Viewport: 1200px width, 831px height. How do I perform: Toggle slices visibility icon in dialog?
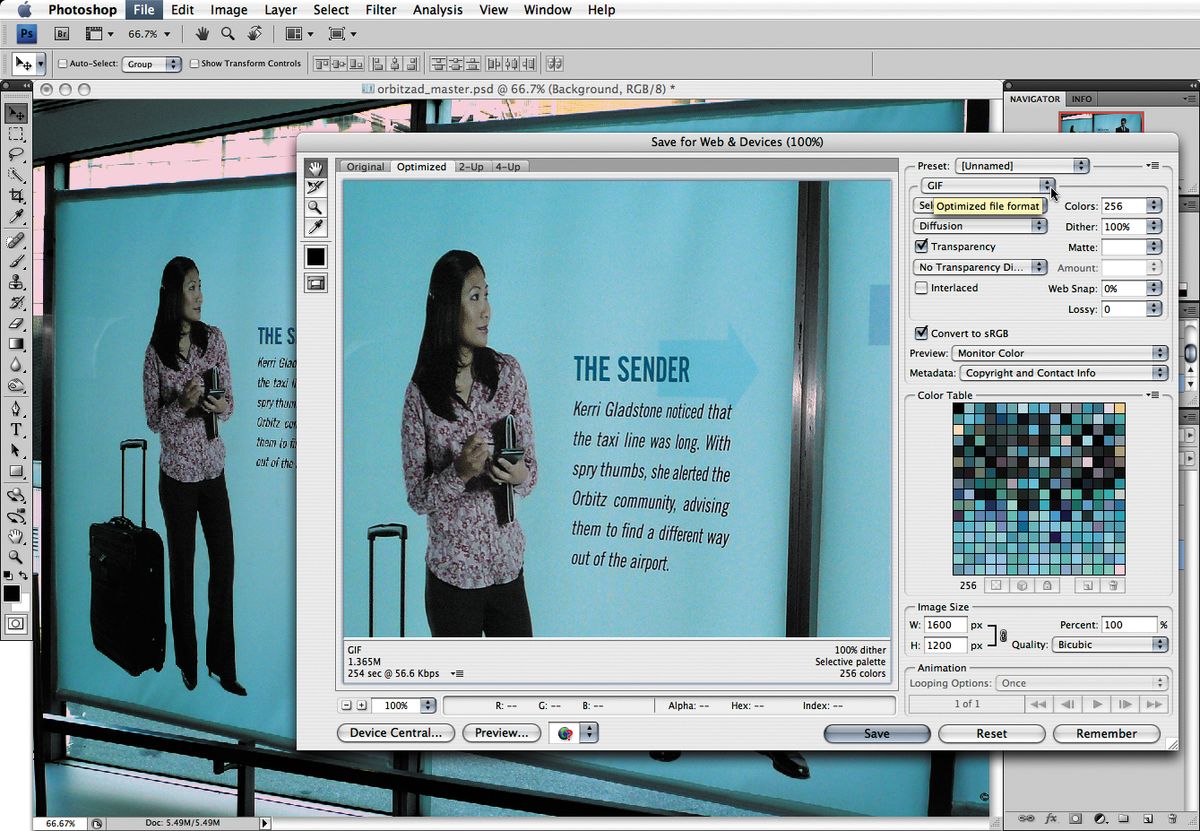[316, 283]
